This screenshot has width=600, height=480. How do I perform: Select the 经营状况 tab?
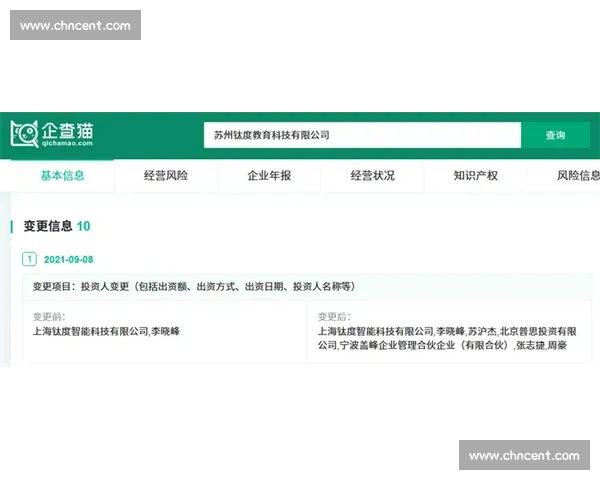pyautogui.click(x=372, y=176)
